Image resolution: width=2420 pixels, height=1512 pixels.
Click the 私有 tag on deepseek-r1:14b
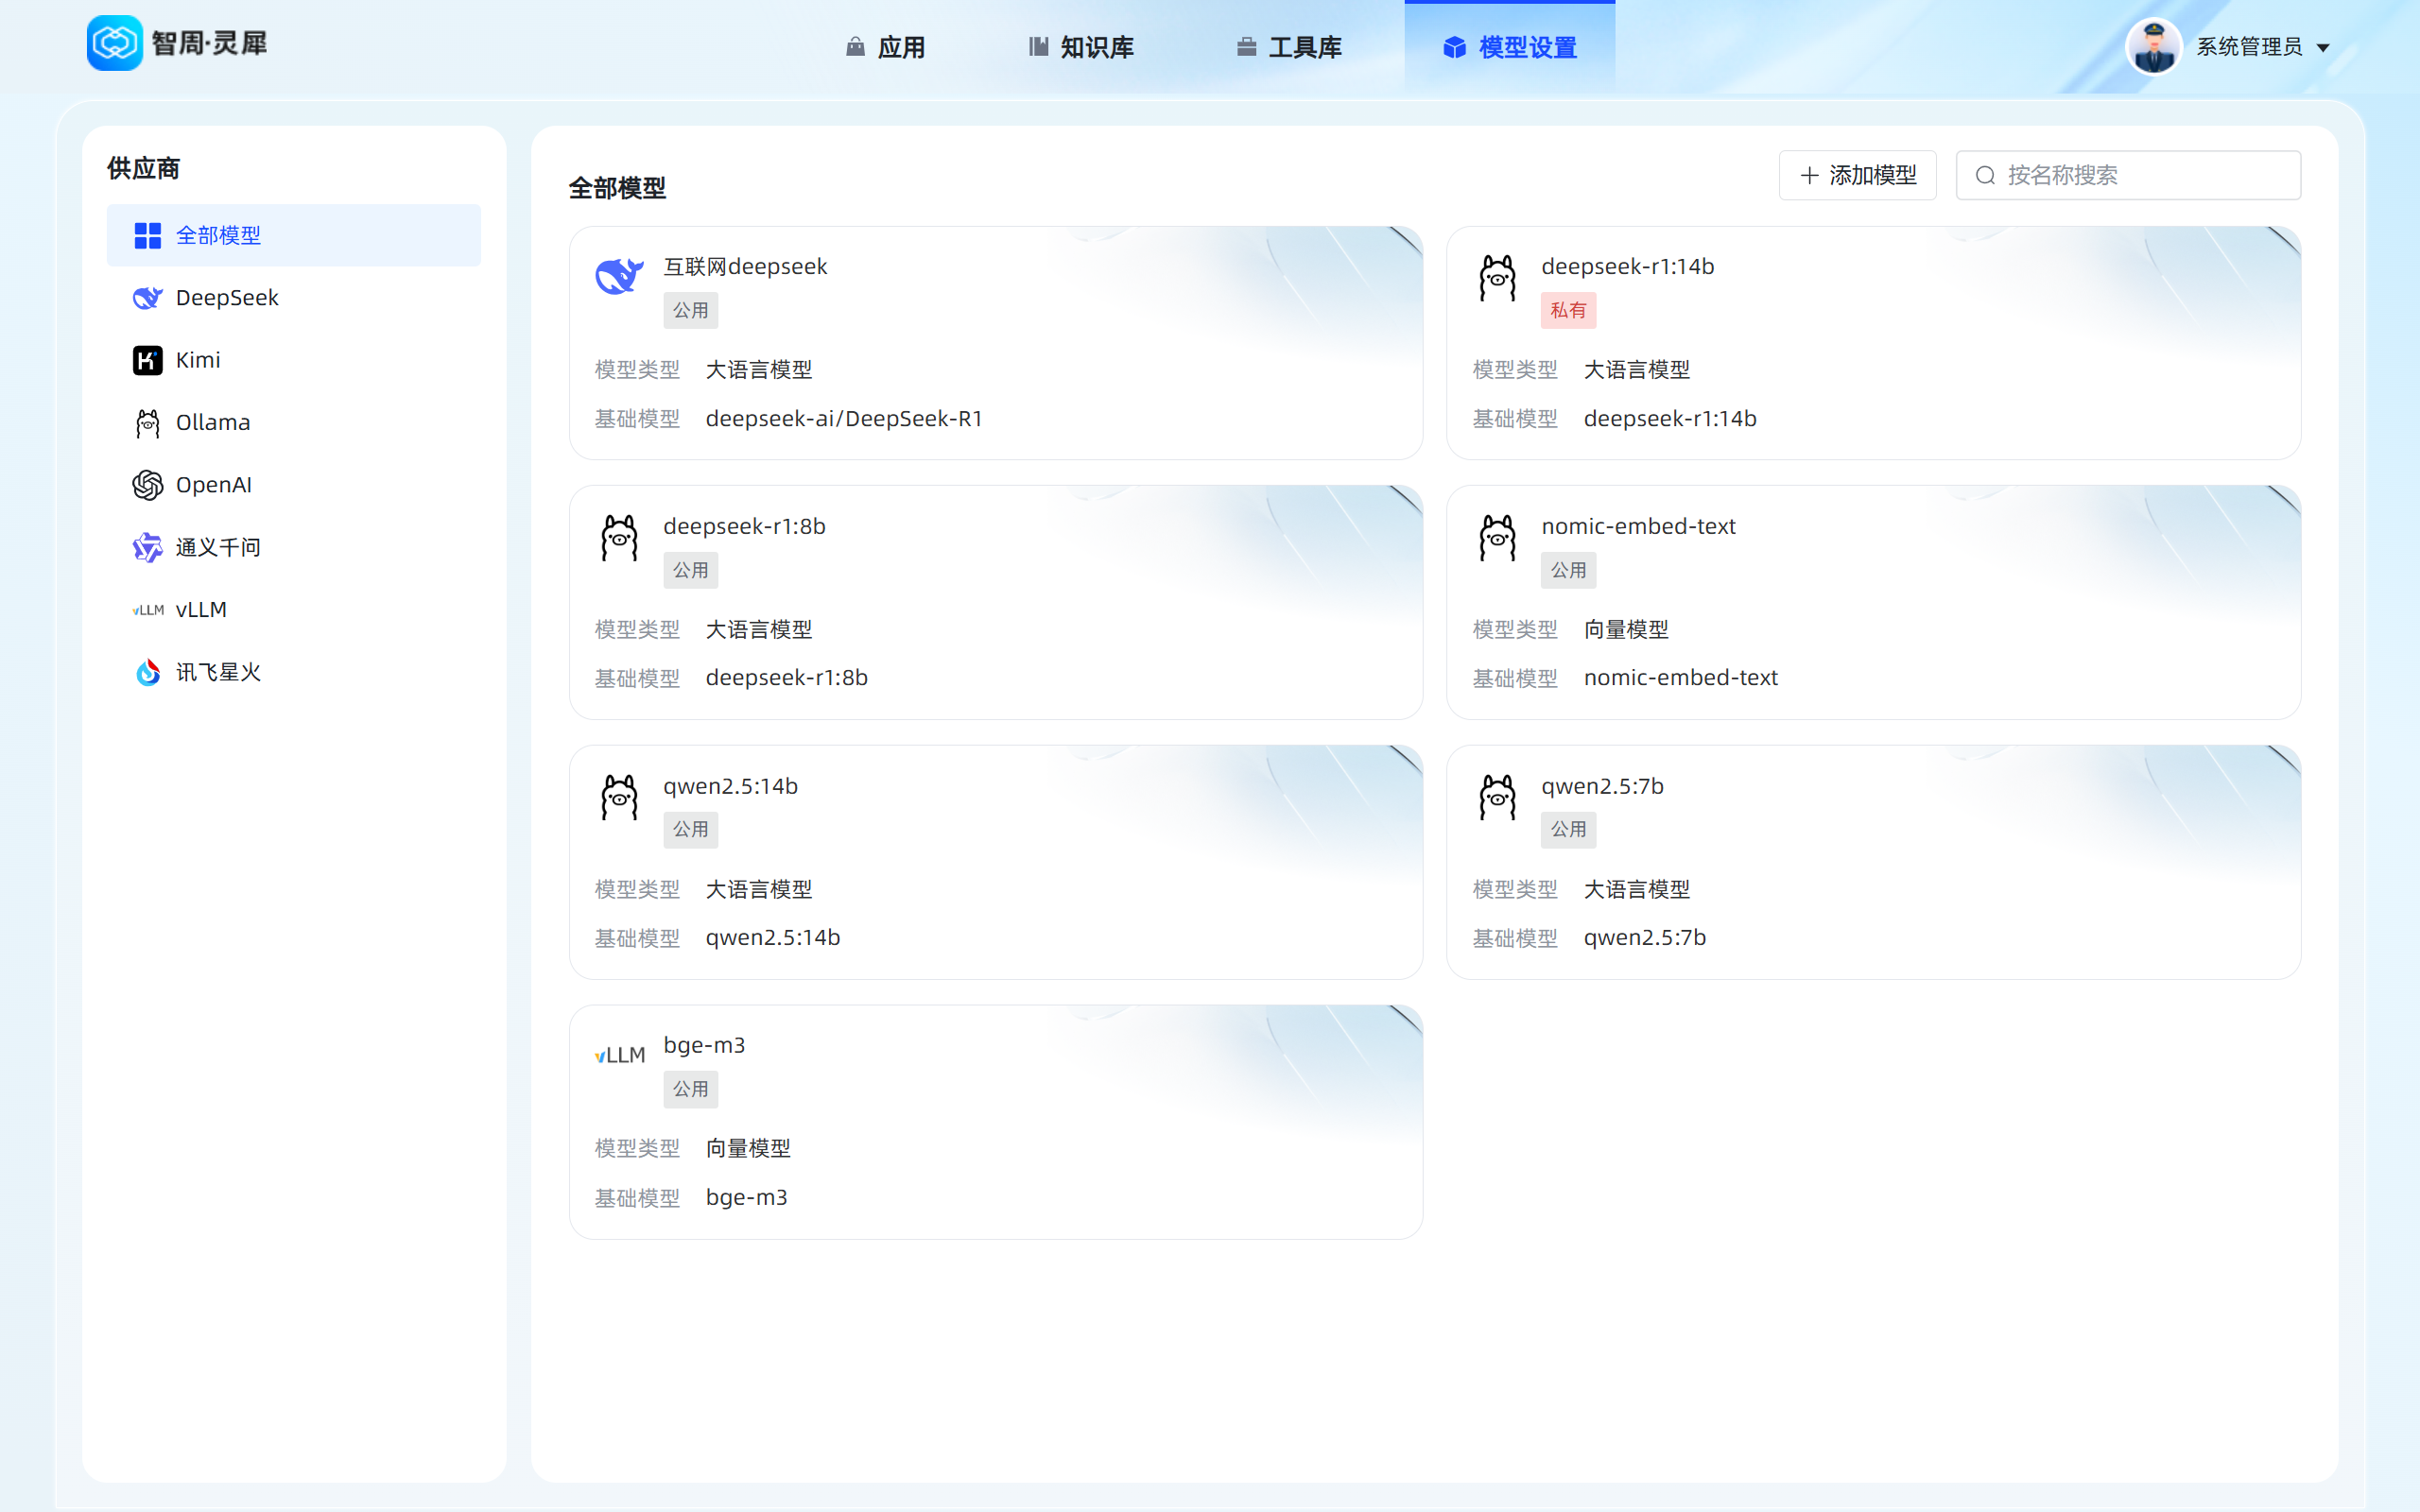coord(1568,311)
